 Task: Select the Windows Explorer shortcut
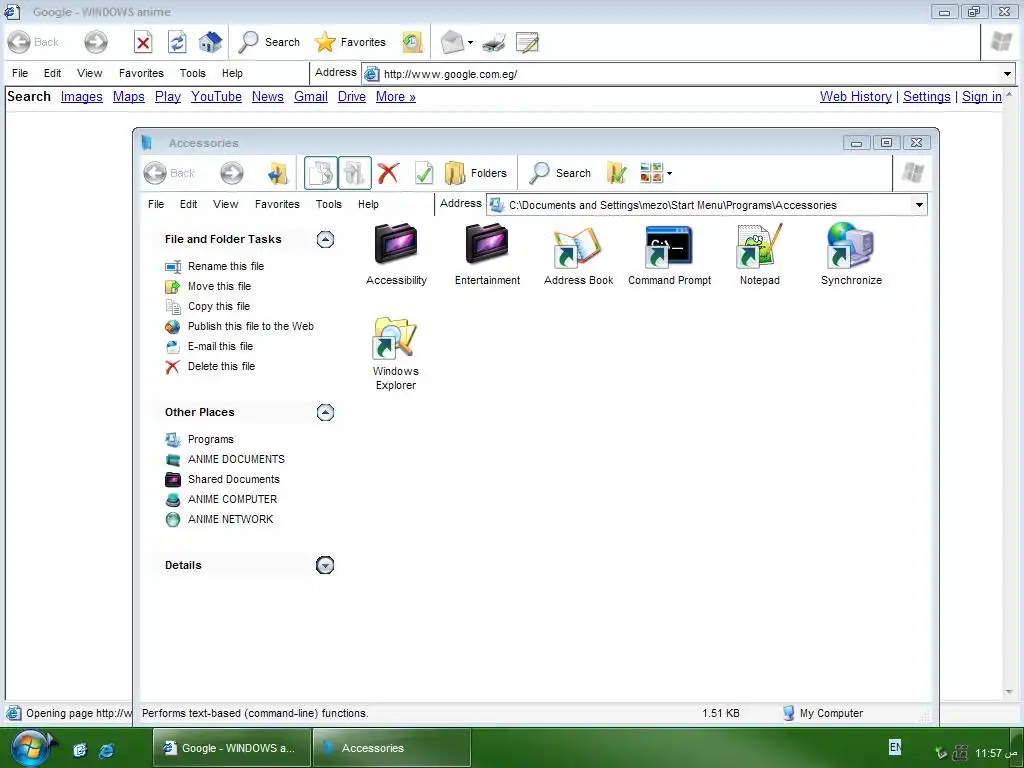[396, 354]
